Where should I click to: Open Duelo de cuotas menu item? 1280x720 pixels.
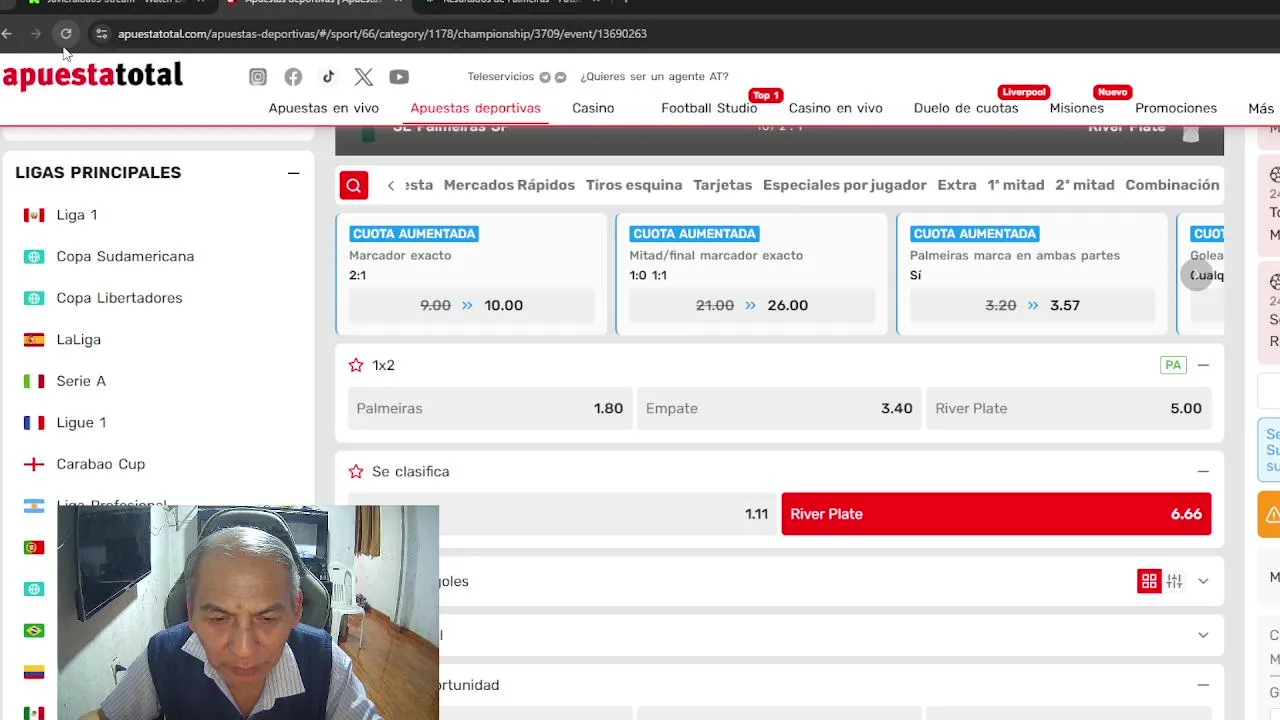[966, 108]
